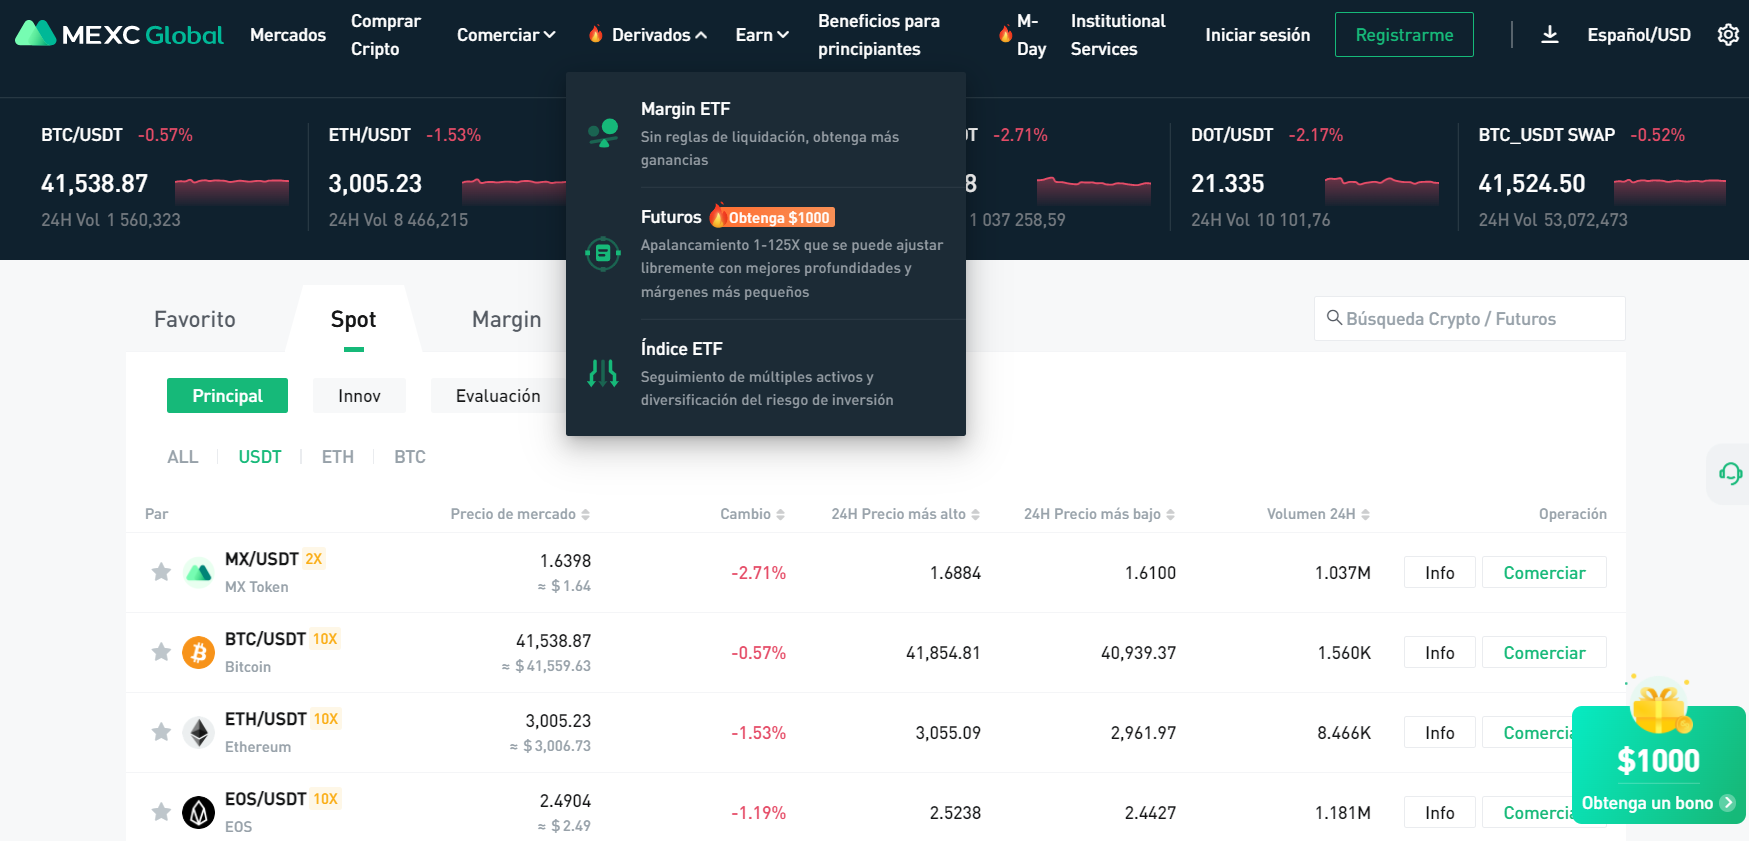Sort by Precio de mercado column
Screen dimensions: 1749x841
point(520,514)
